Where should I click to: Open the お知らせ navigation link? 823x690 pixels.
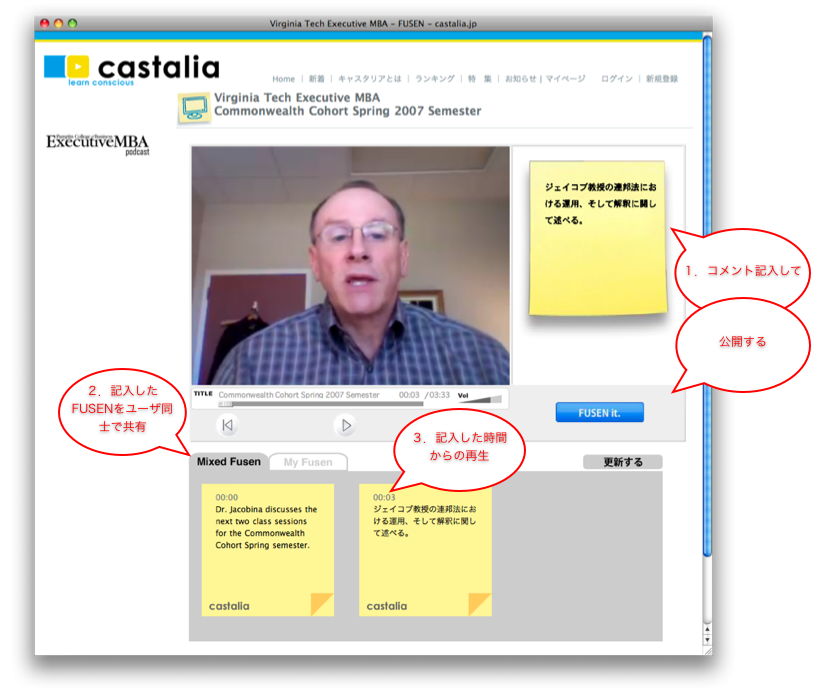coord(520,79)
